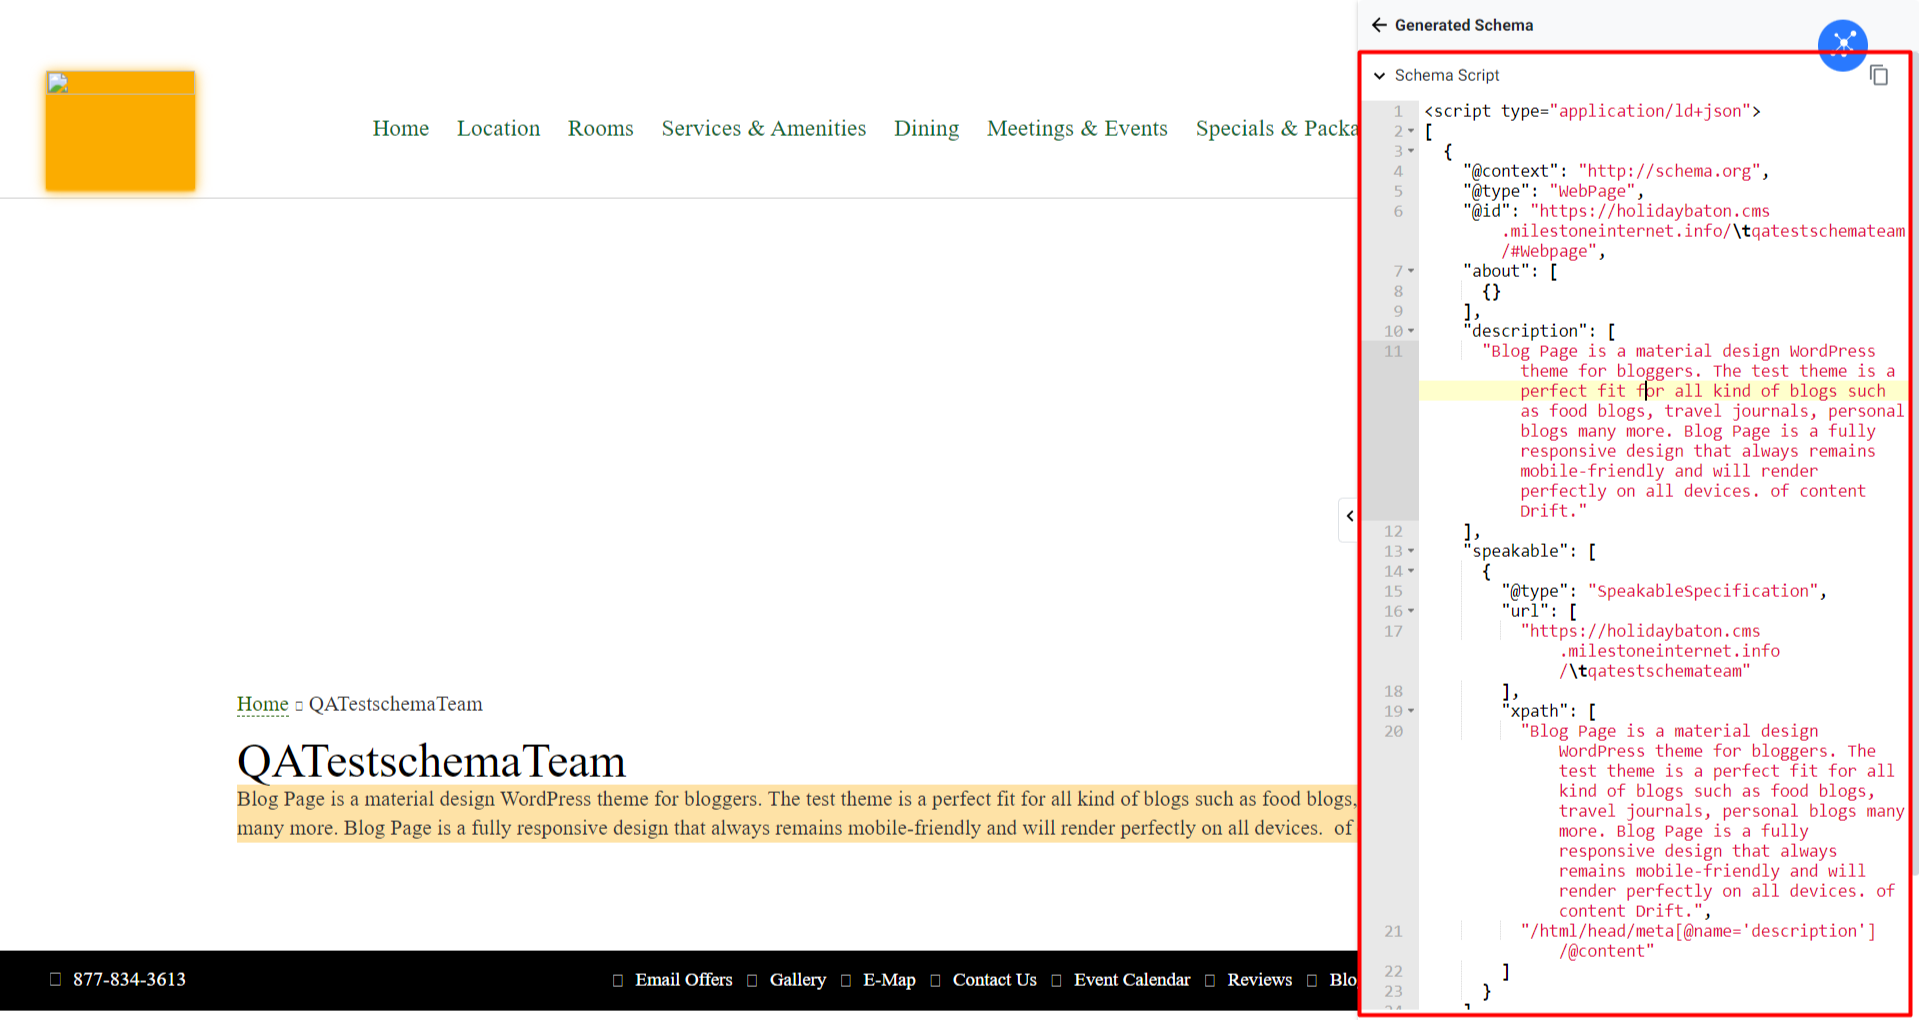Click the SpeakableSpecification type line
Viewport: 1919px width, 1020px height.
point(1664,591)
